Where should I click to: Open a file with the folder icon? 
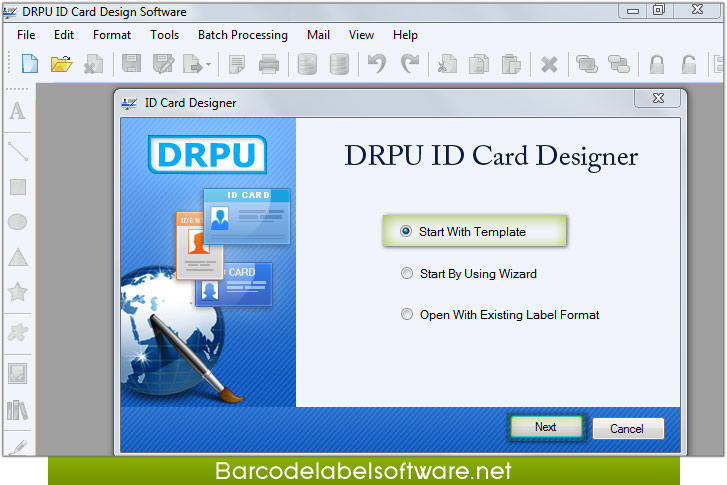[61, 64]
